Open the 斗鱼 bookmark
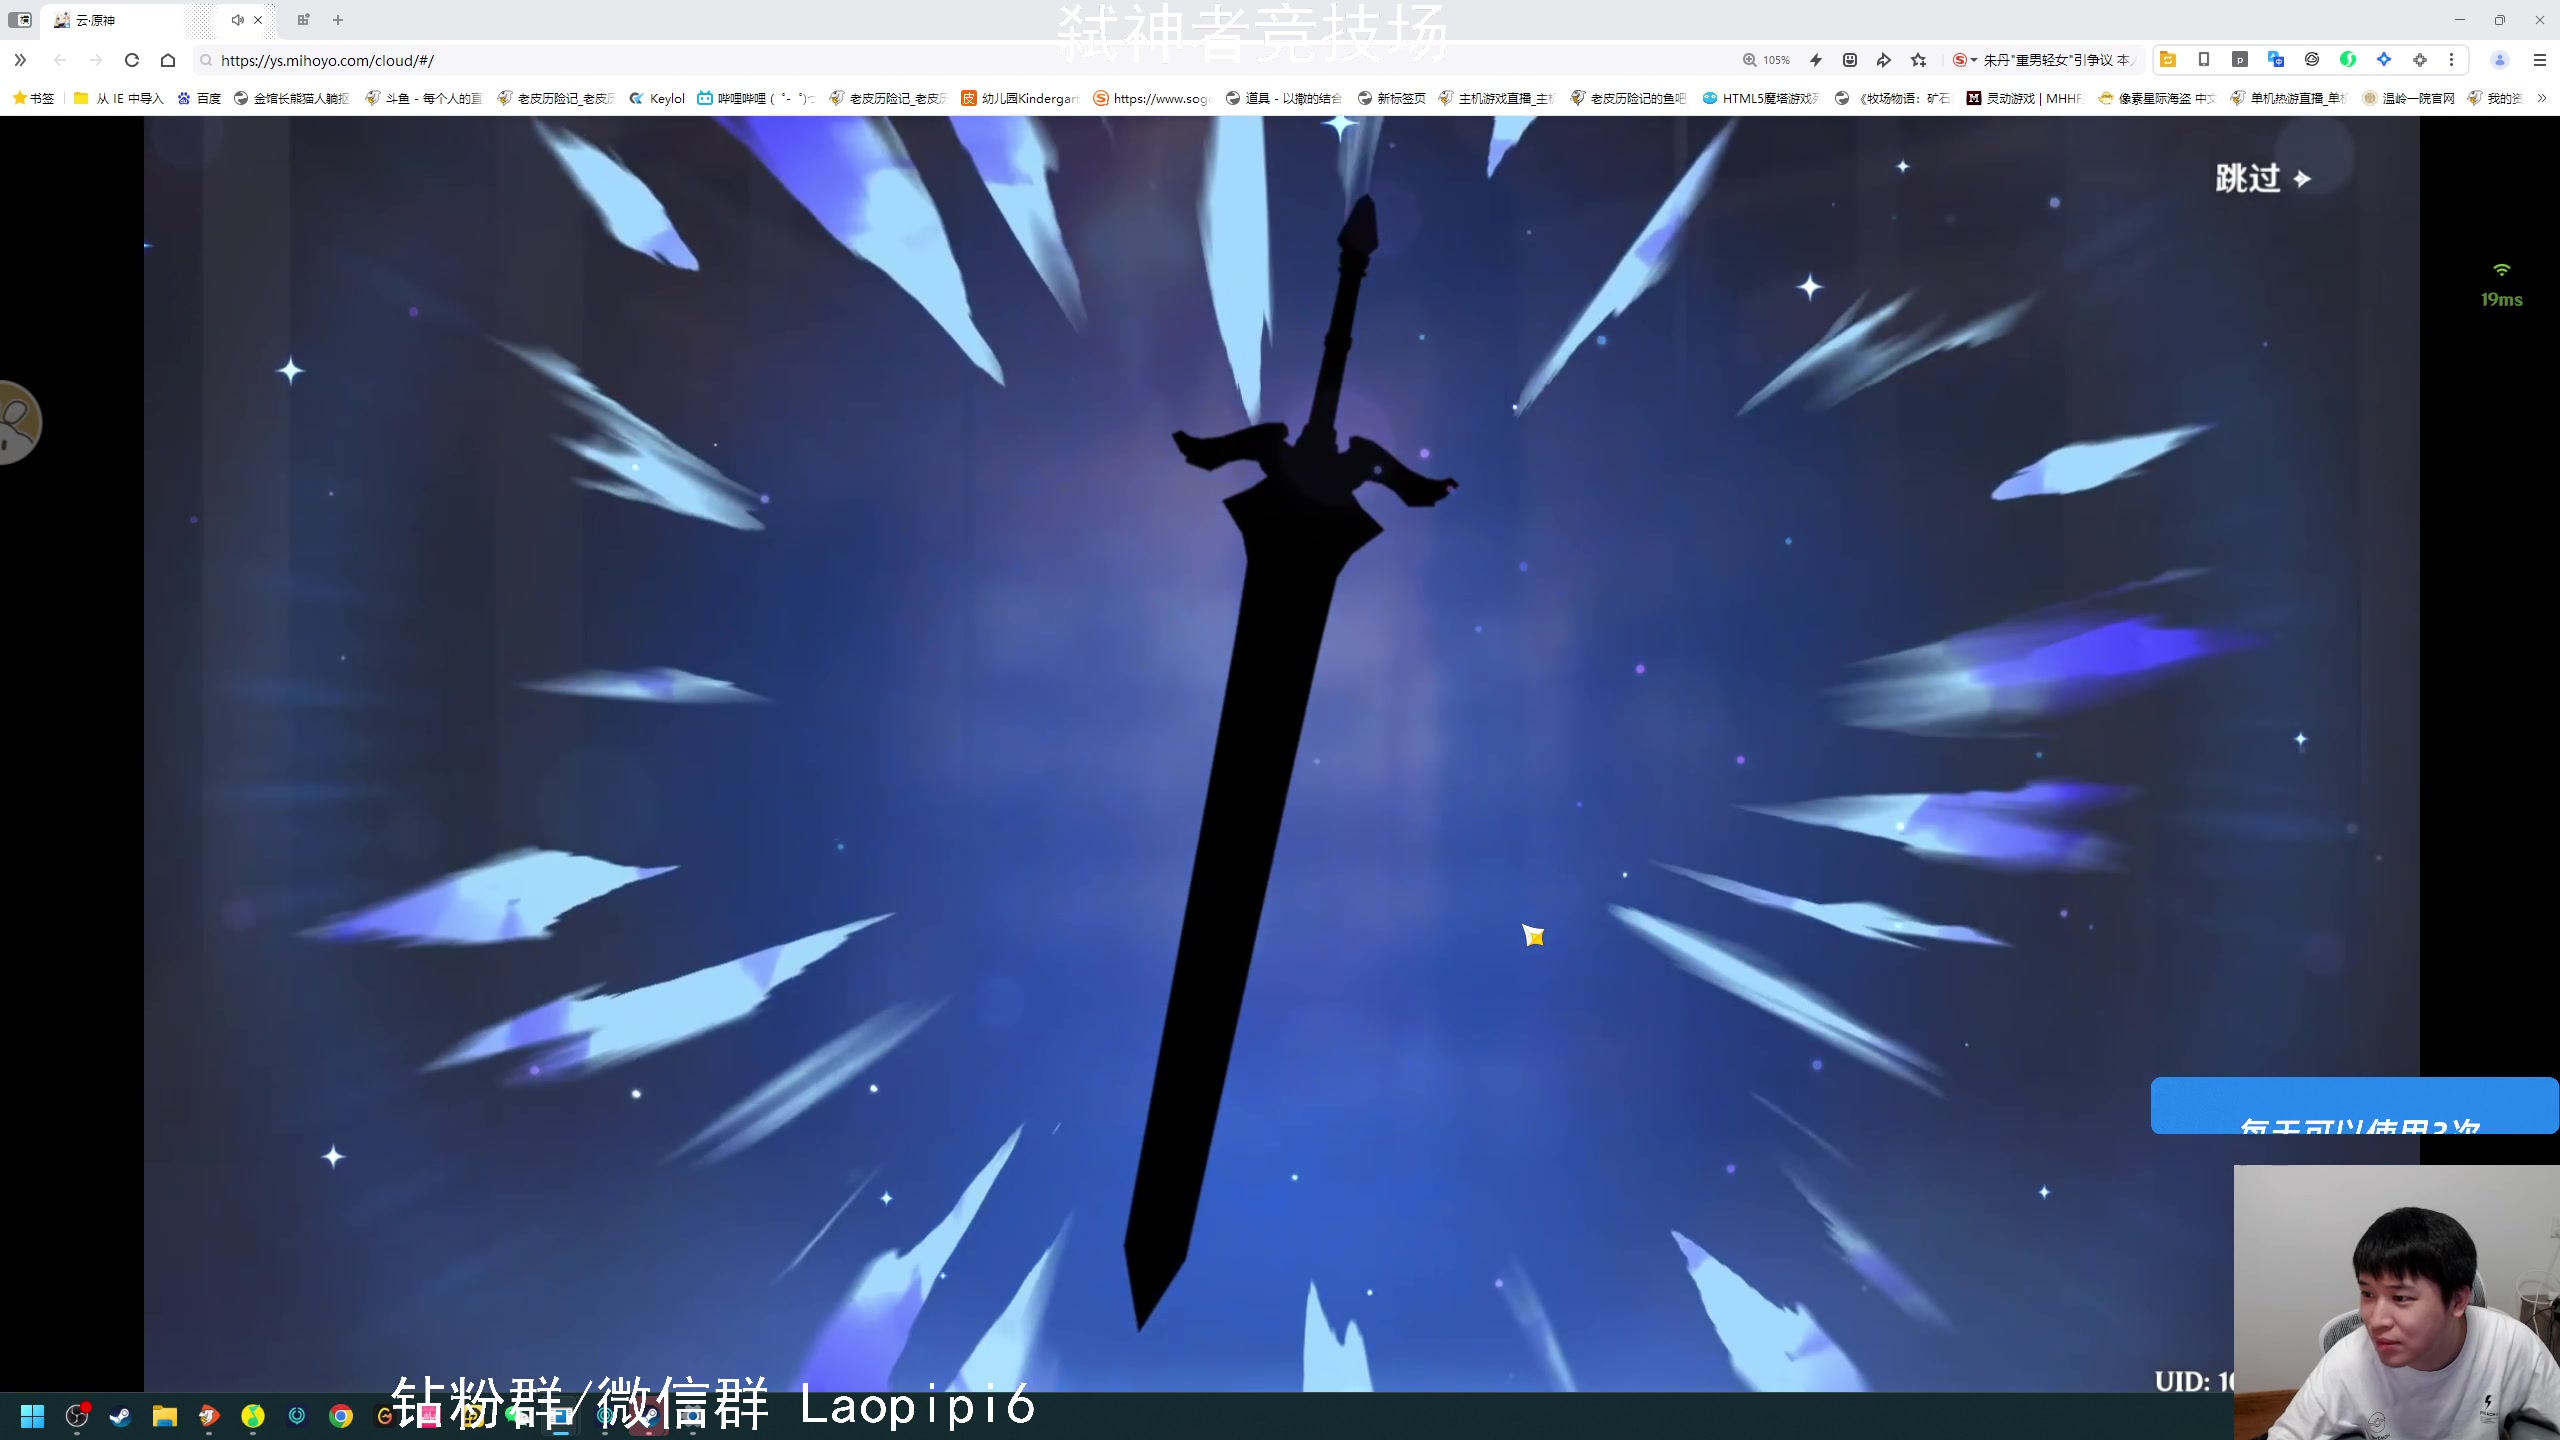This screenshot has width=2560, height=1440. [423, 98]
